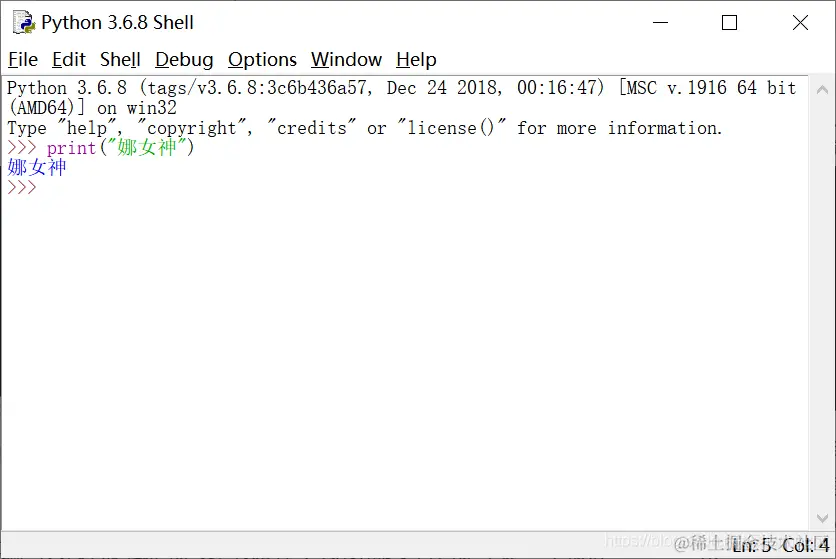Click the blue output text 娜女神
This screenshot has height=559, width=836.
tap(36, 167)
